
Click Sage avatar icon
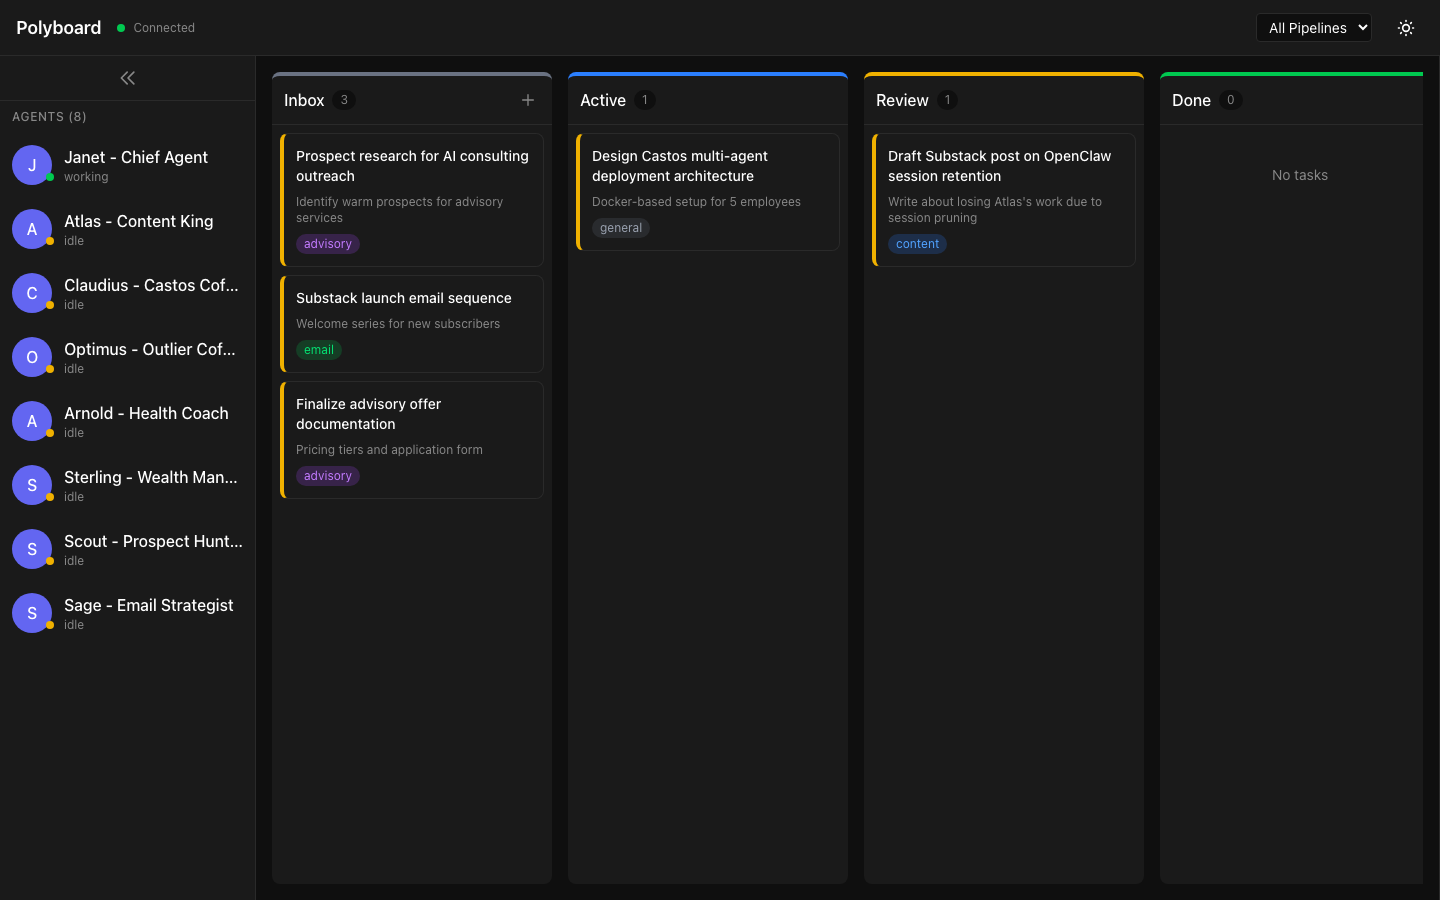(32, 613)
